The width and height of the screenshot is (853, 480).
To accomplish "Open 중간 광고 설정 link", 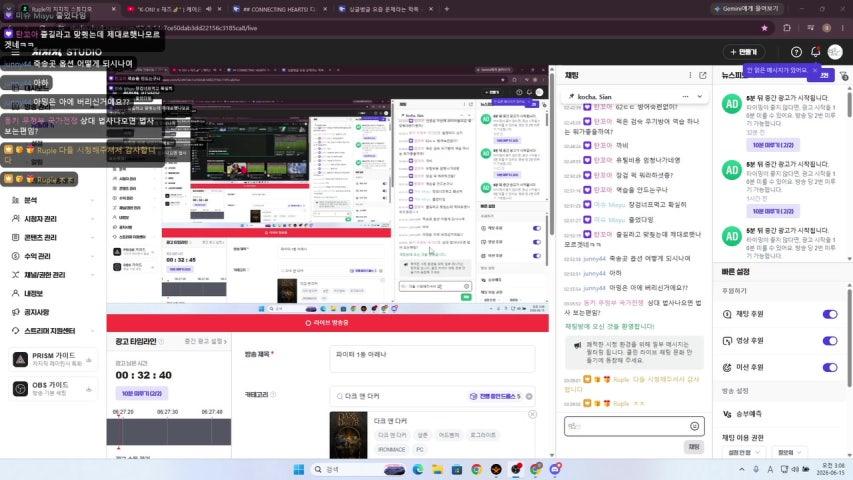I will (205, 341).
